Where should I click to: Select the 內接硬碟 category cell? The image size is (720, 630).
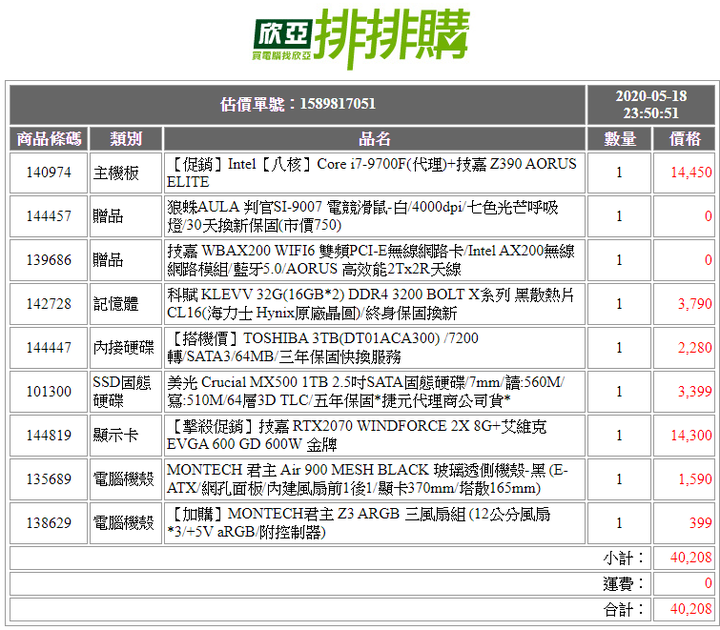tap(126, 348)
